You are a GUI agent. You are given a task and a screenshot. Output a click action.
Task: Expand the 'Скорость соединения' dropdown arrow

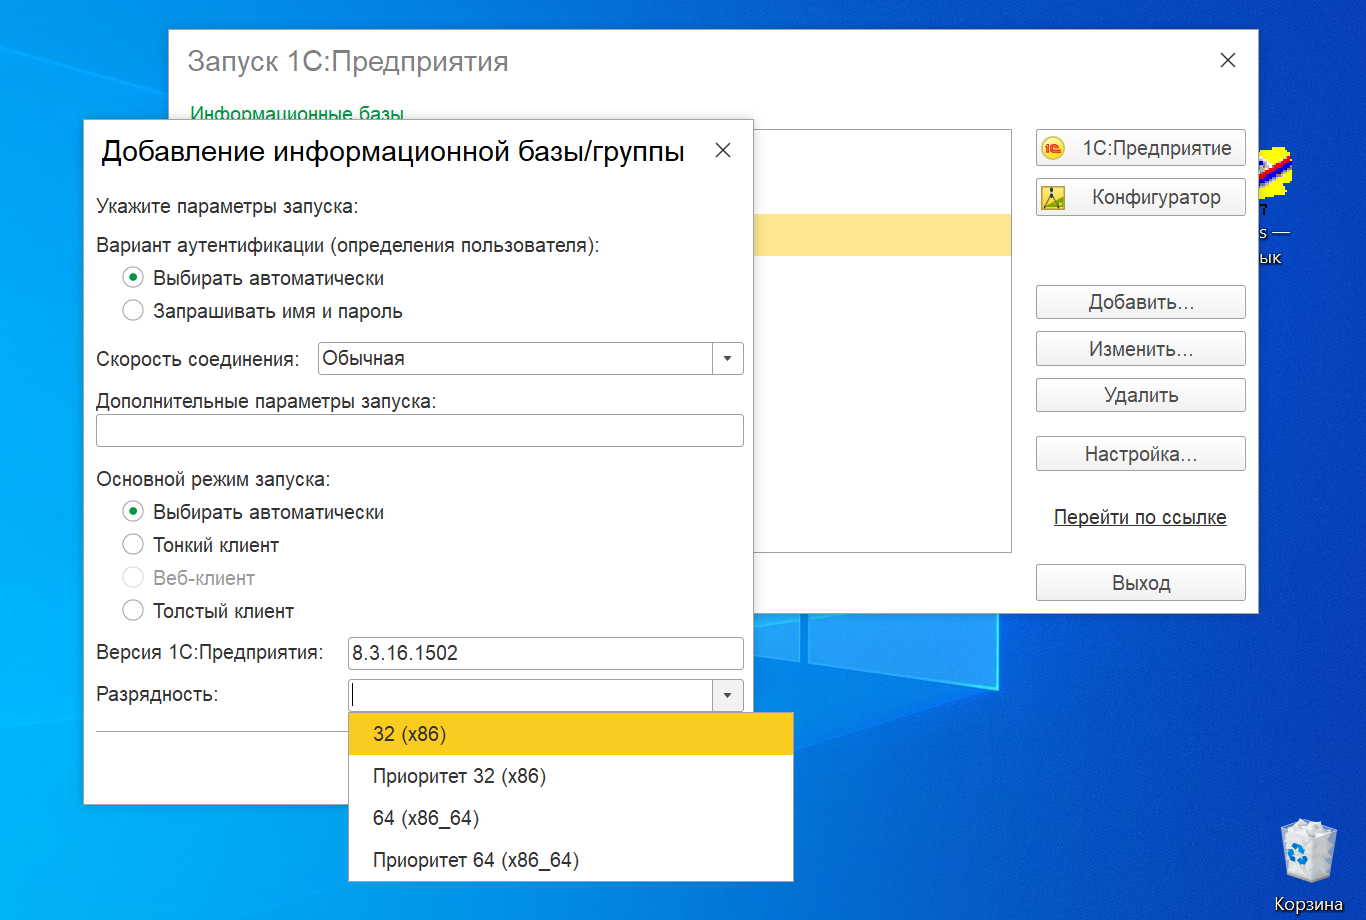coord(727,358)
